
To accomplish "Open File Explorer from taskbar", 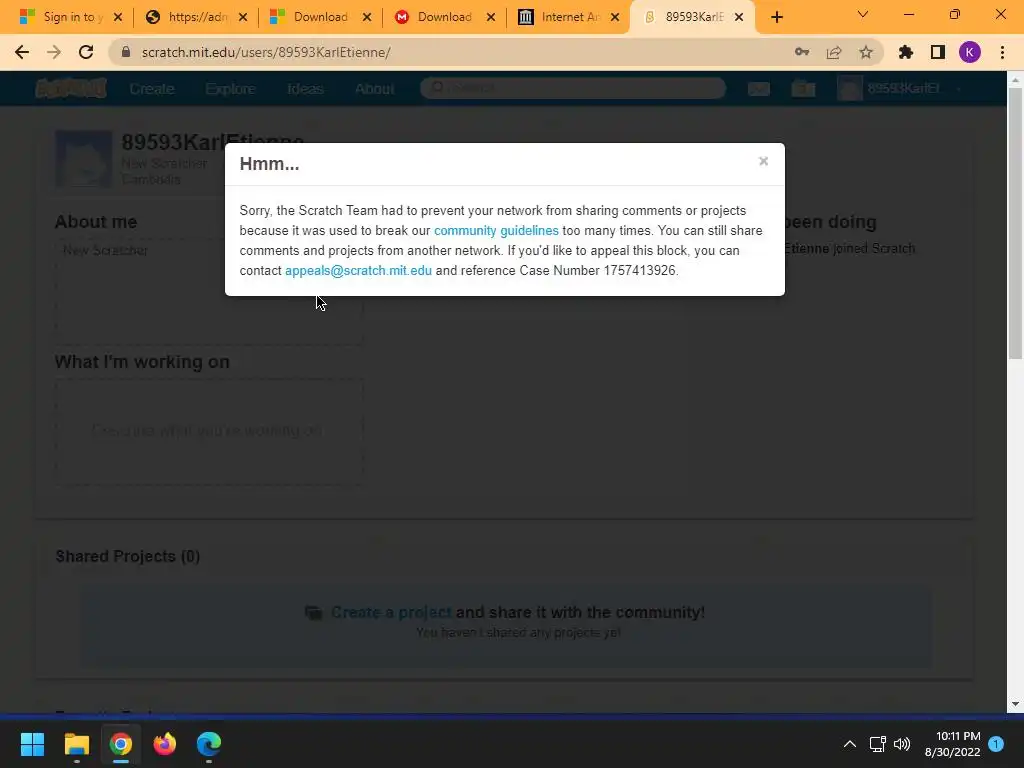I will [x=76, y=744].
